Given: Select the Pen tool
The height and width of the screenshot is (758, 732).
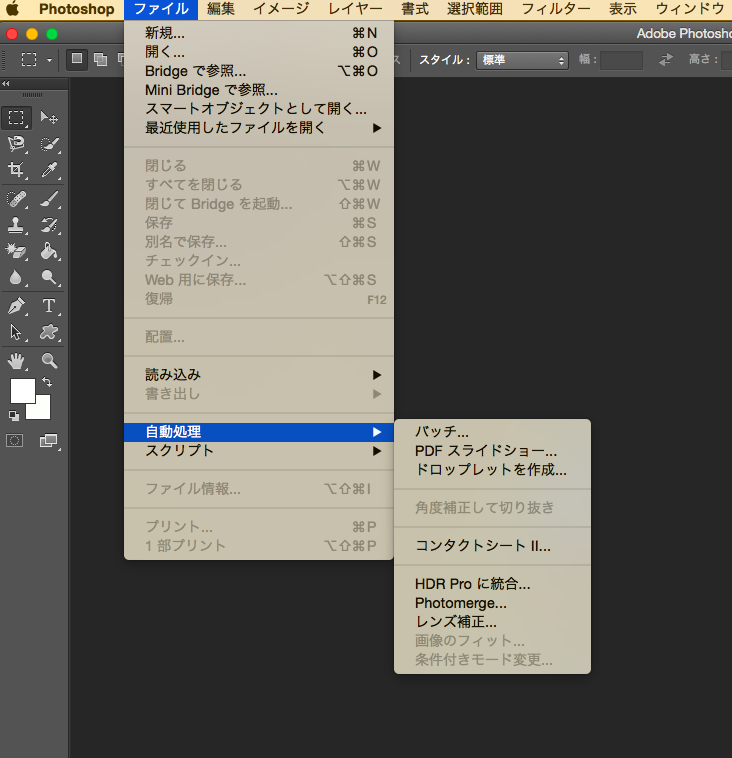Looking at the screenshot, I should [x=16, y=306].
